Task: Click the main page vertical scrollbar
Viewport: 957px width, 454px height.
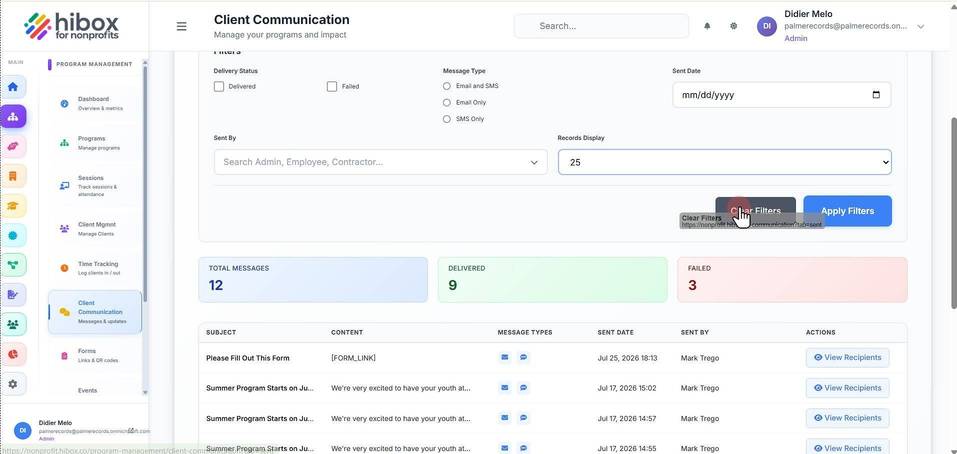Action: tap(954, 214)
